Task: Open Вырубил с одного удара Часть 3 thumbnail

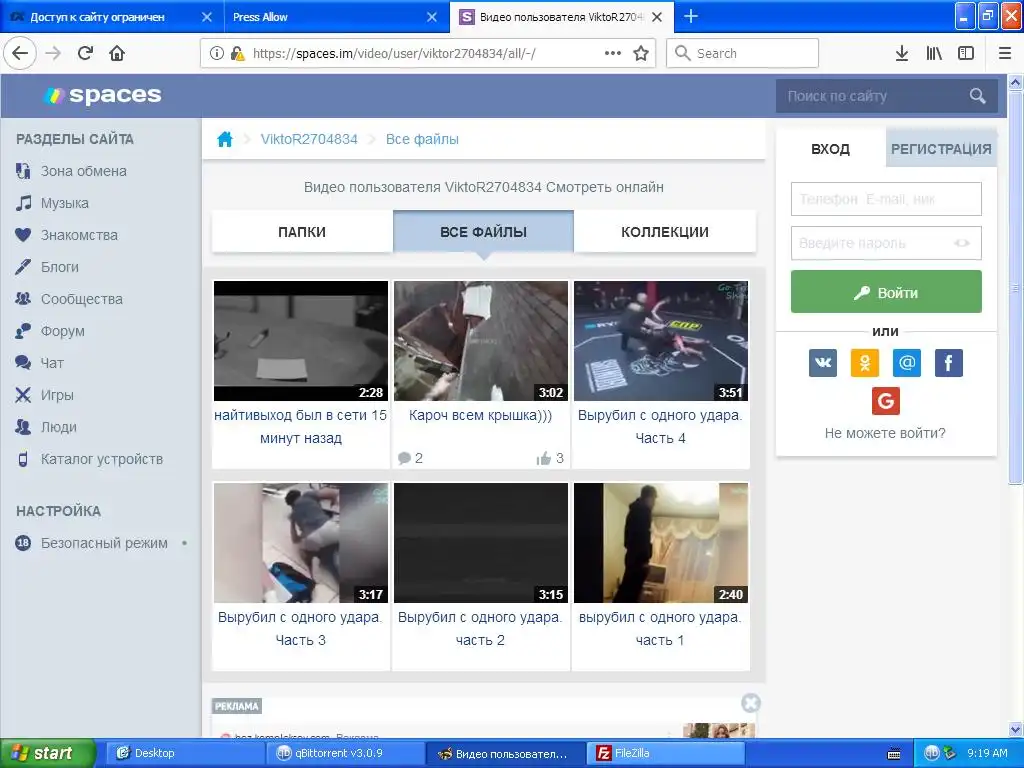Action: pos(301,543)
